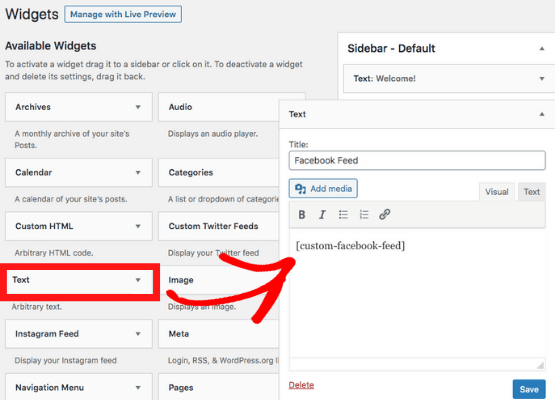The height and width of the screenshot is (400, 555).
Task: Switch to the Visual editor tab
Action: (497, 192)
